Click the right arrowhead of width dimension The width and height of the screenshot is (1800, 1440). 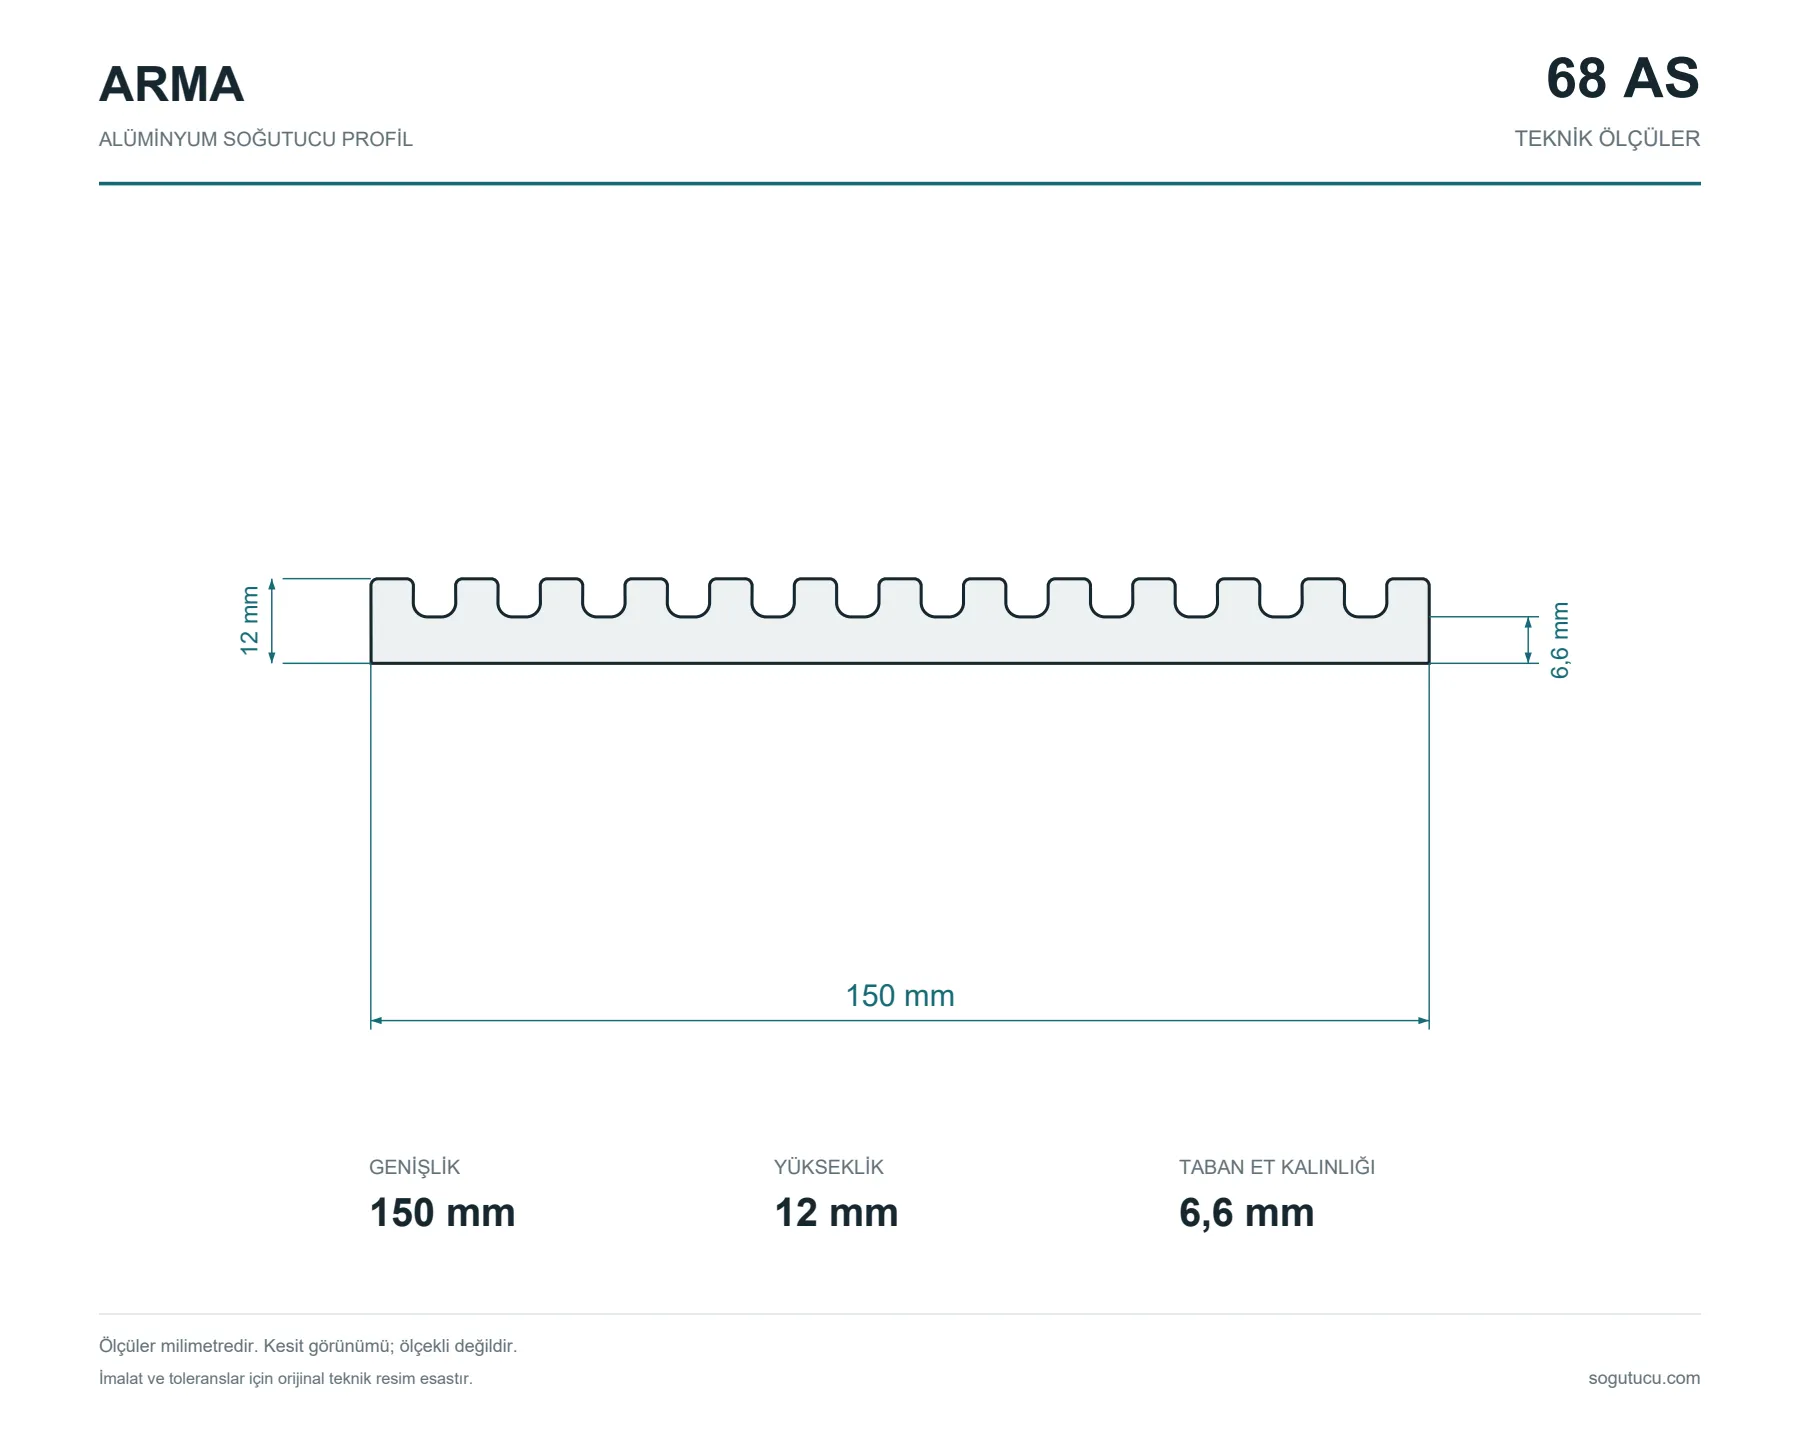pos(1424,1021)
